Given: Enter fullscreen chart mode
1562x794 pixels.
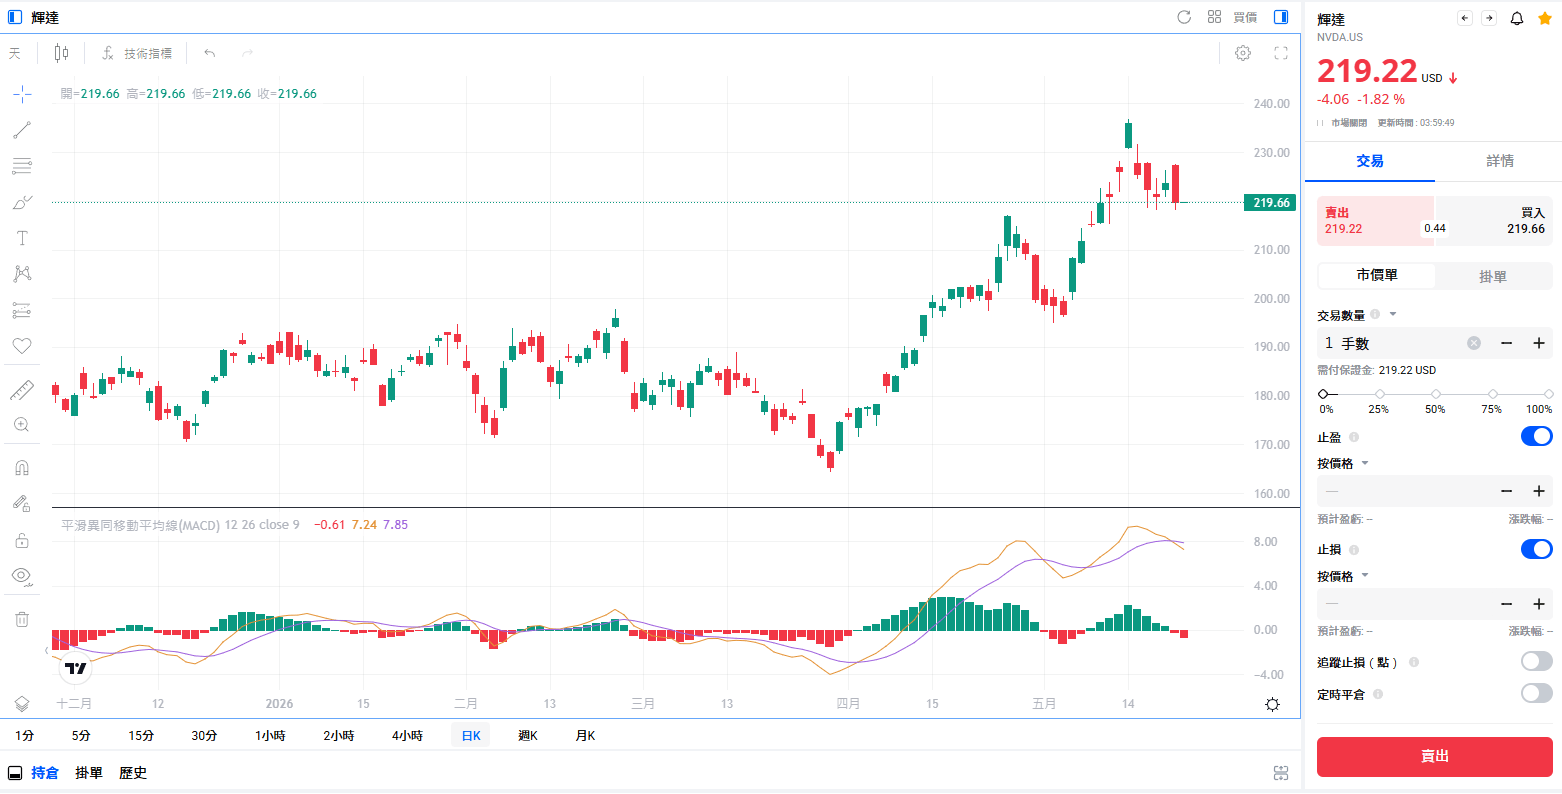Looking at the screenshot, I should [x=1281, y=53].
